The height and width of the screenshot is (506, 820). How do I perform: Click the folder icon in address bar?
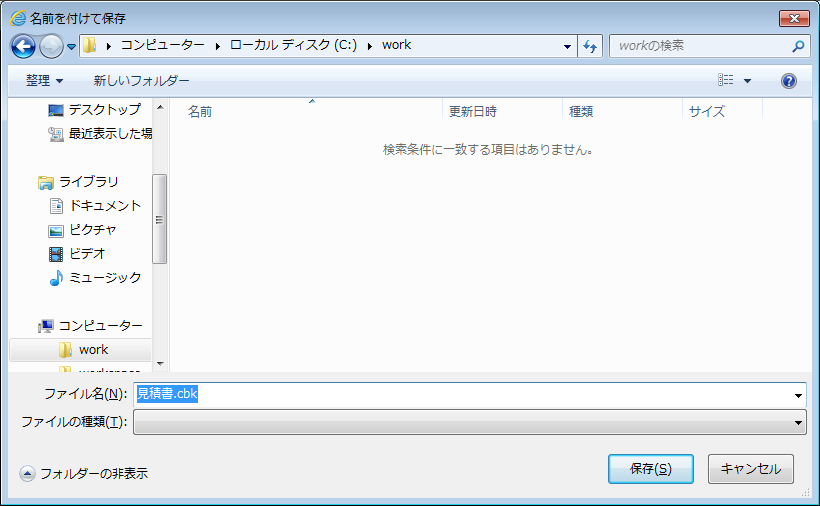[89, 45]
